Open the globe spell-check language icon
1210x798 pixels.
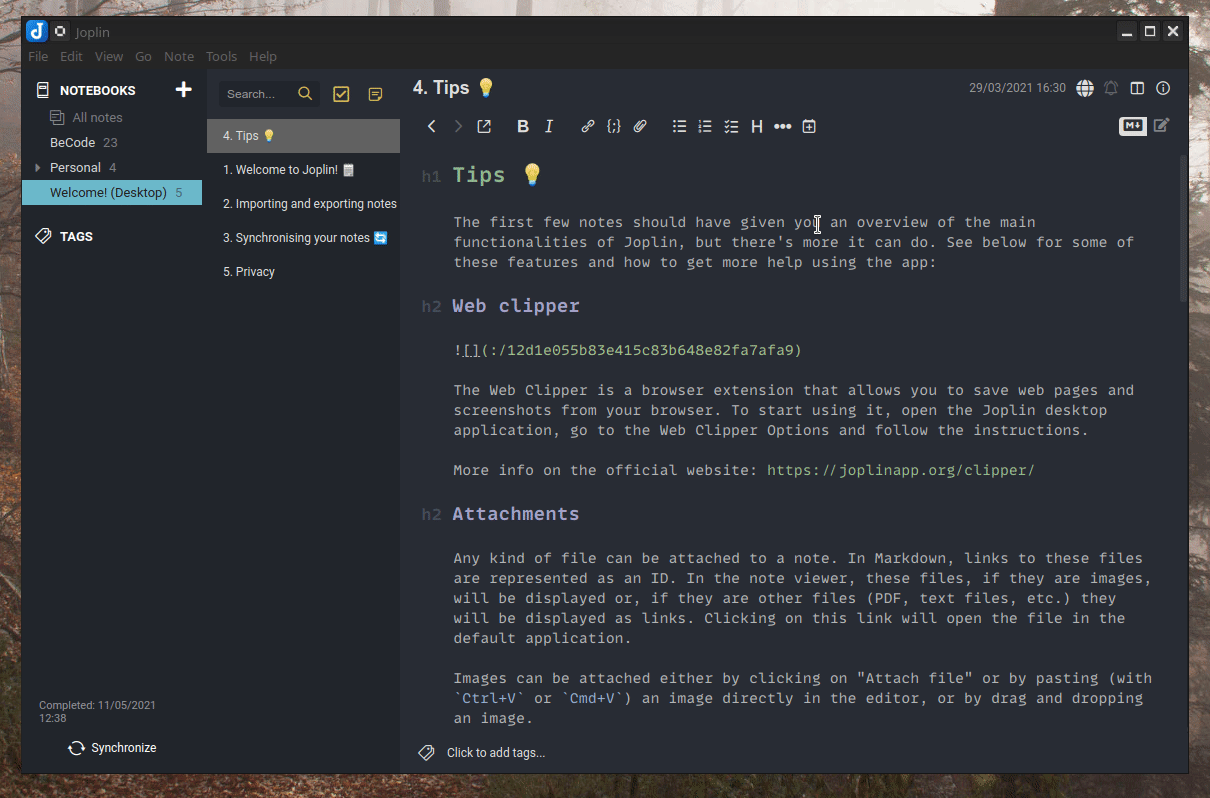tap(1085, 88)
